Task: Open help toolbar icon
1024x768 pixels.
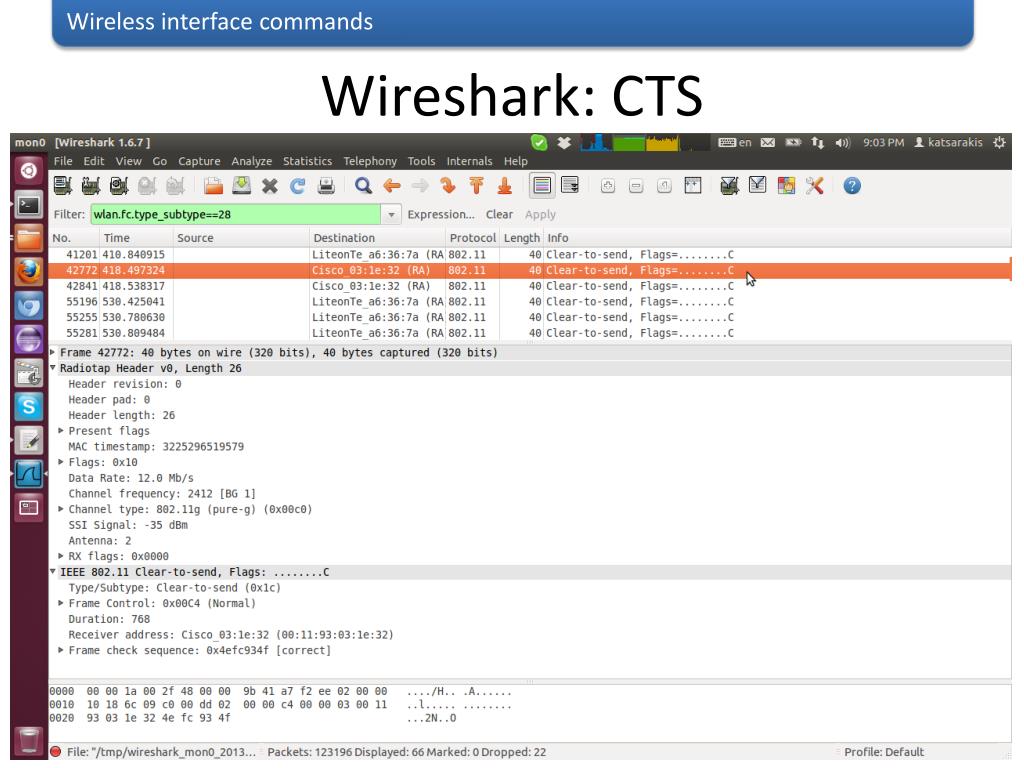Action: click(852, 186)
